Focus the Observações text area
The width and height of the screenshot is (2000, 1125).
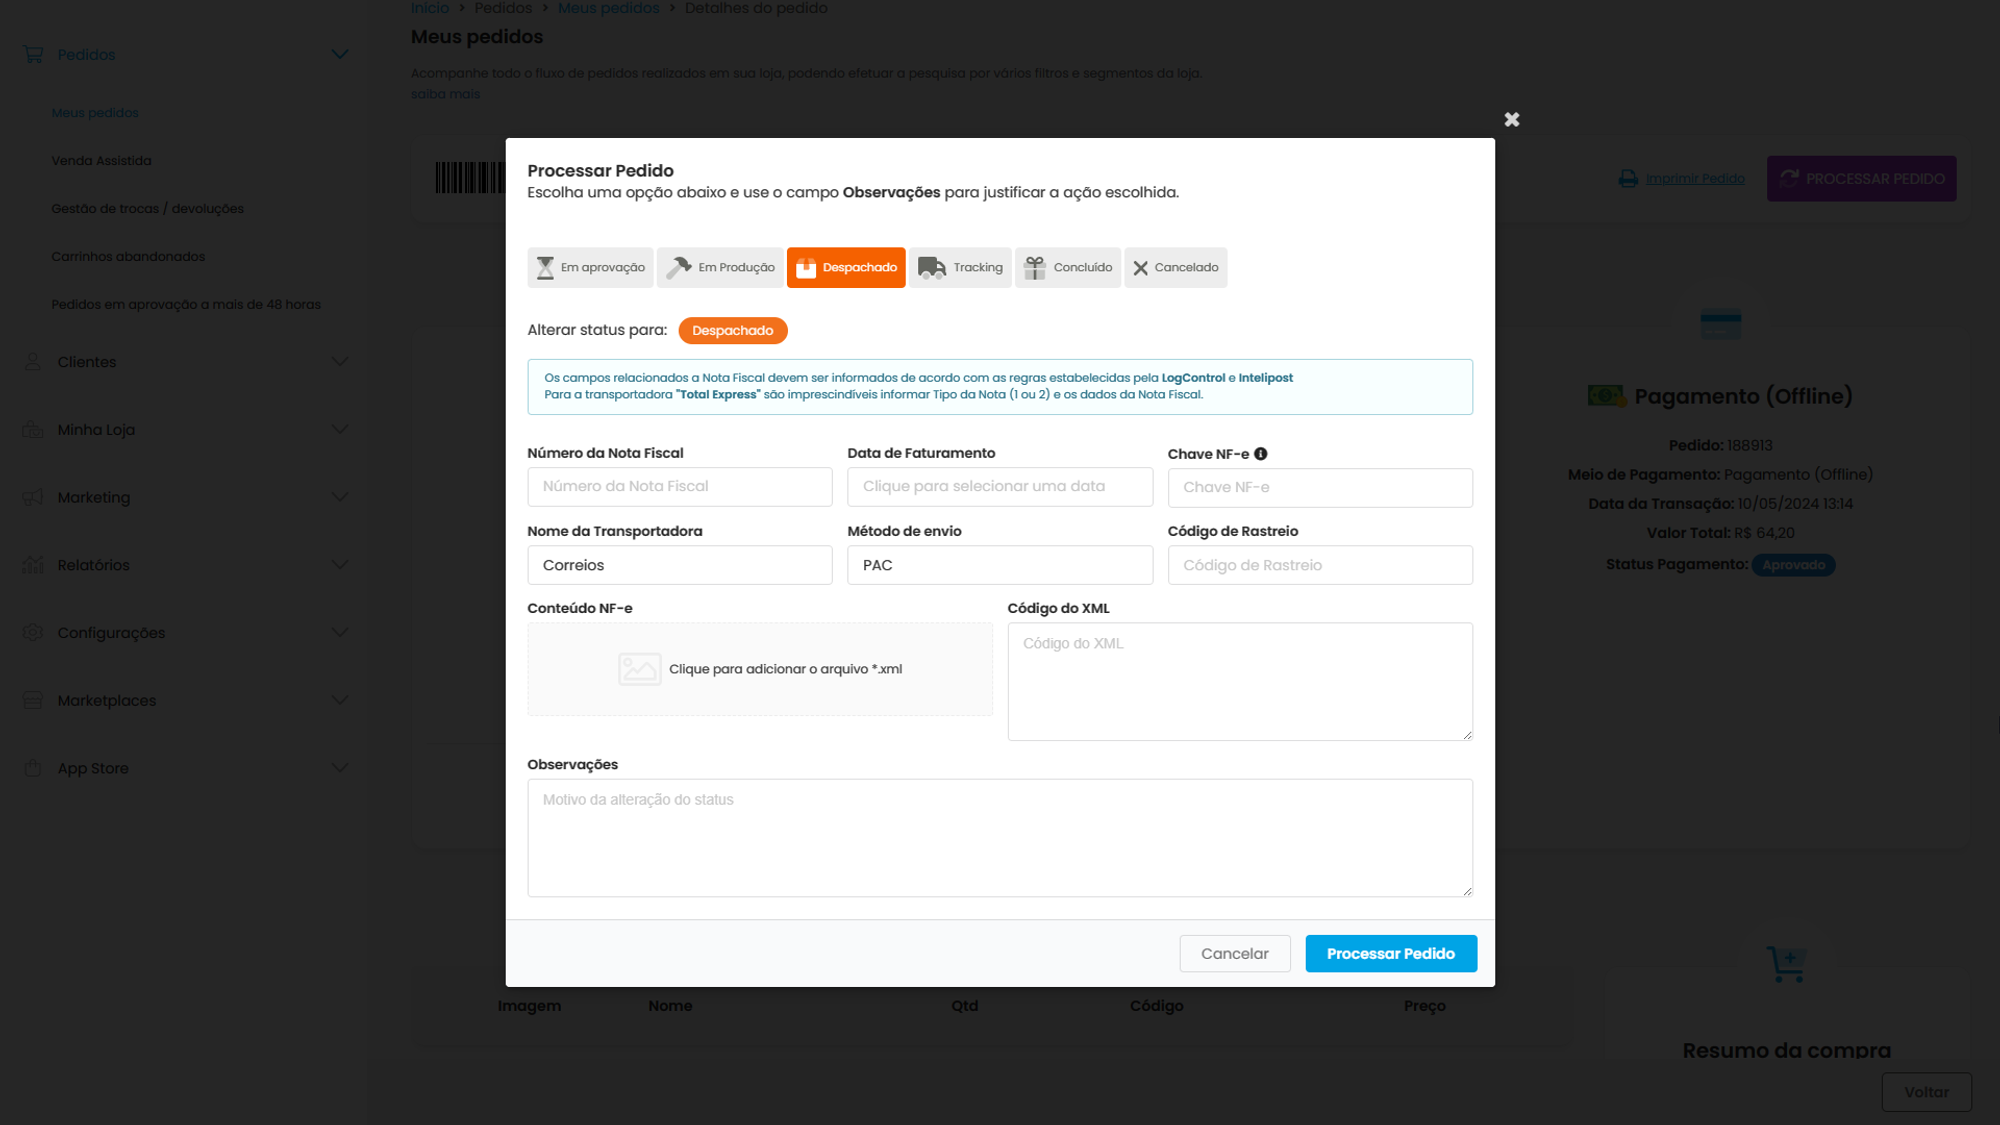point(1000,838)
